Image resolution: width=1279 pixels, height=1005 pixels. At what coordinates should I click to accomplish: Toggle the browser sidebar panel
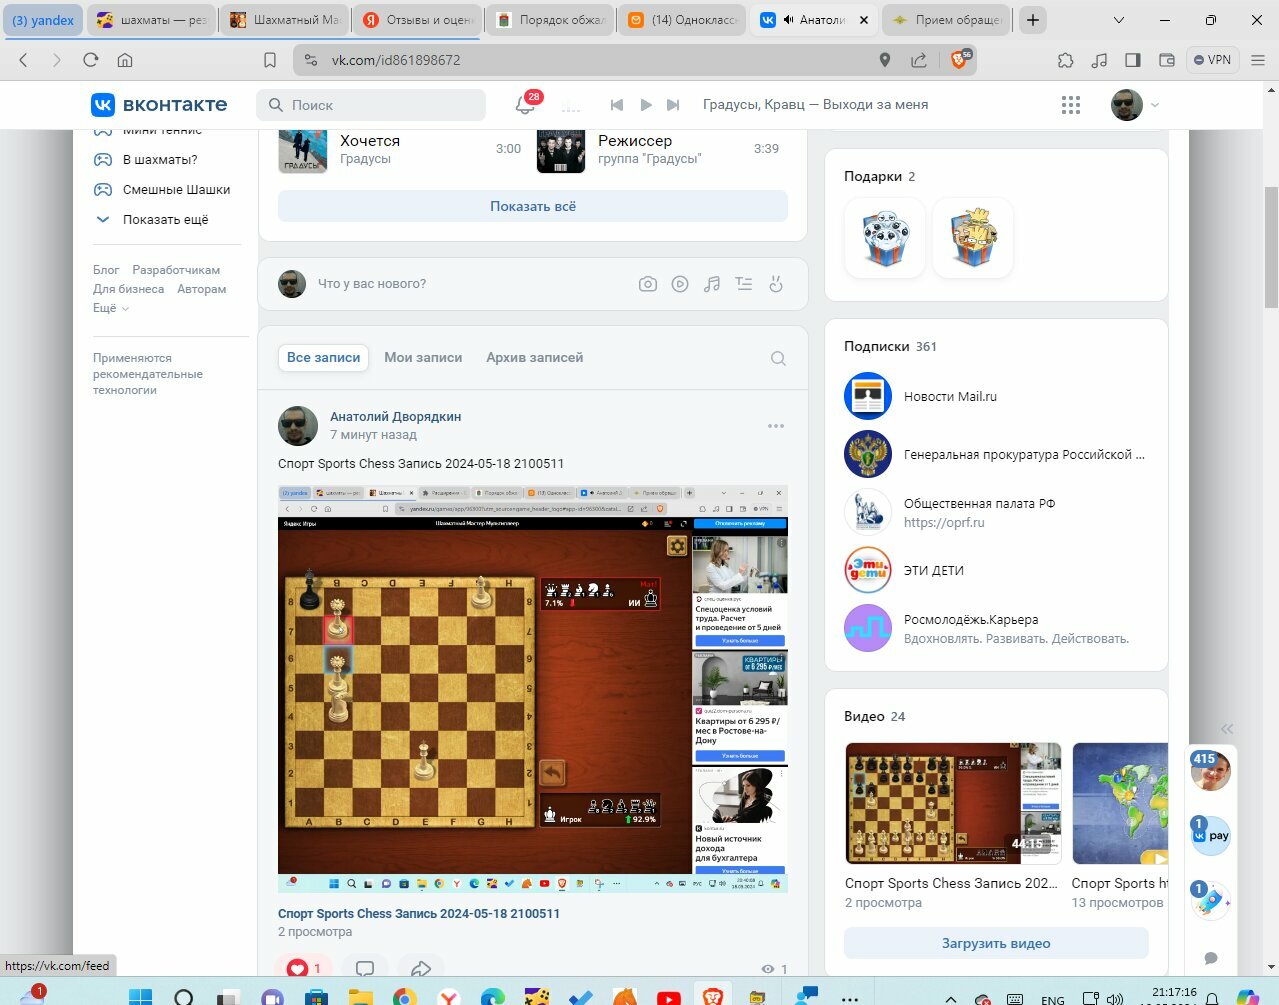click(1133, 60)
